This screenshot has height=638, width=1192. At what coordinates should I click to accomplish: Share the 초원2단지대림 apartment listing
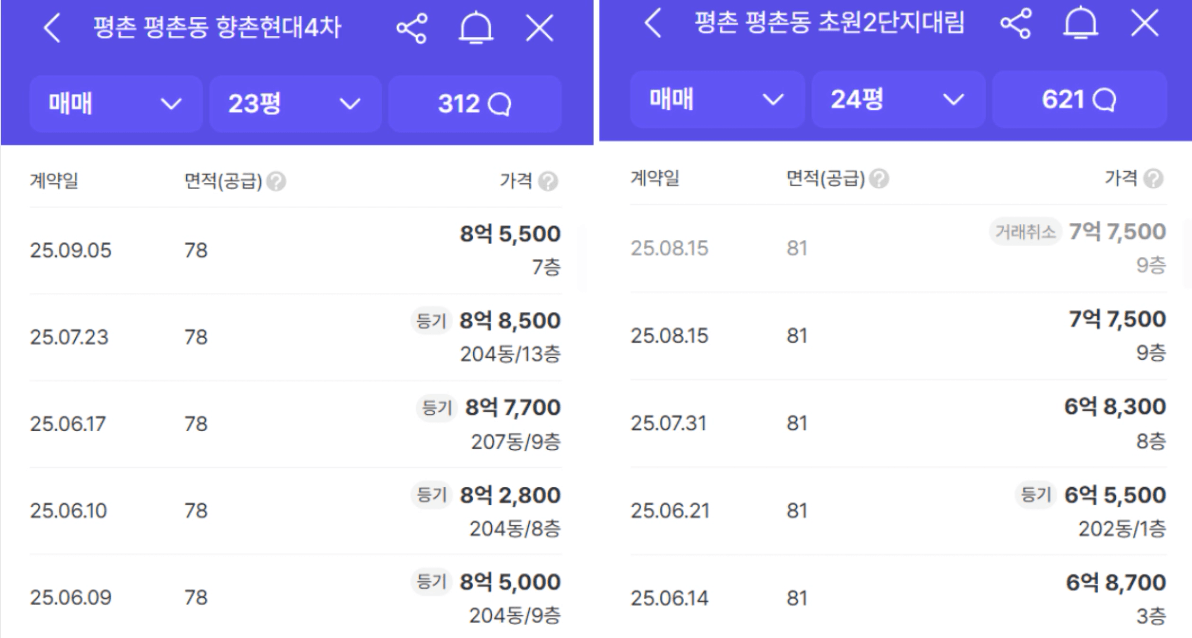click(x=1016, y=24)
